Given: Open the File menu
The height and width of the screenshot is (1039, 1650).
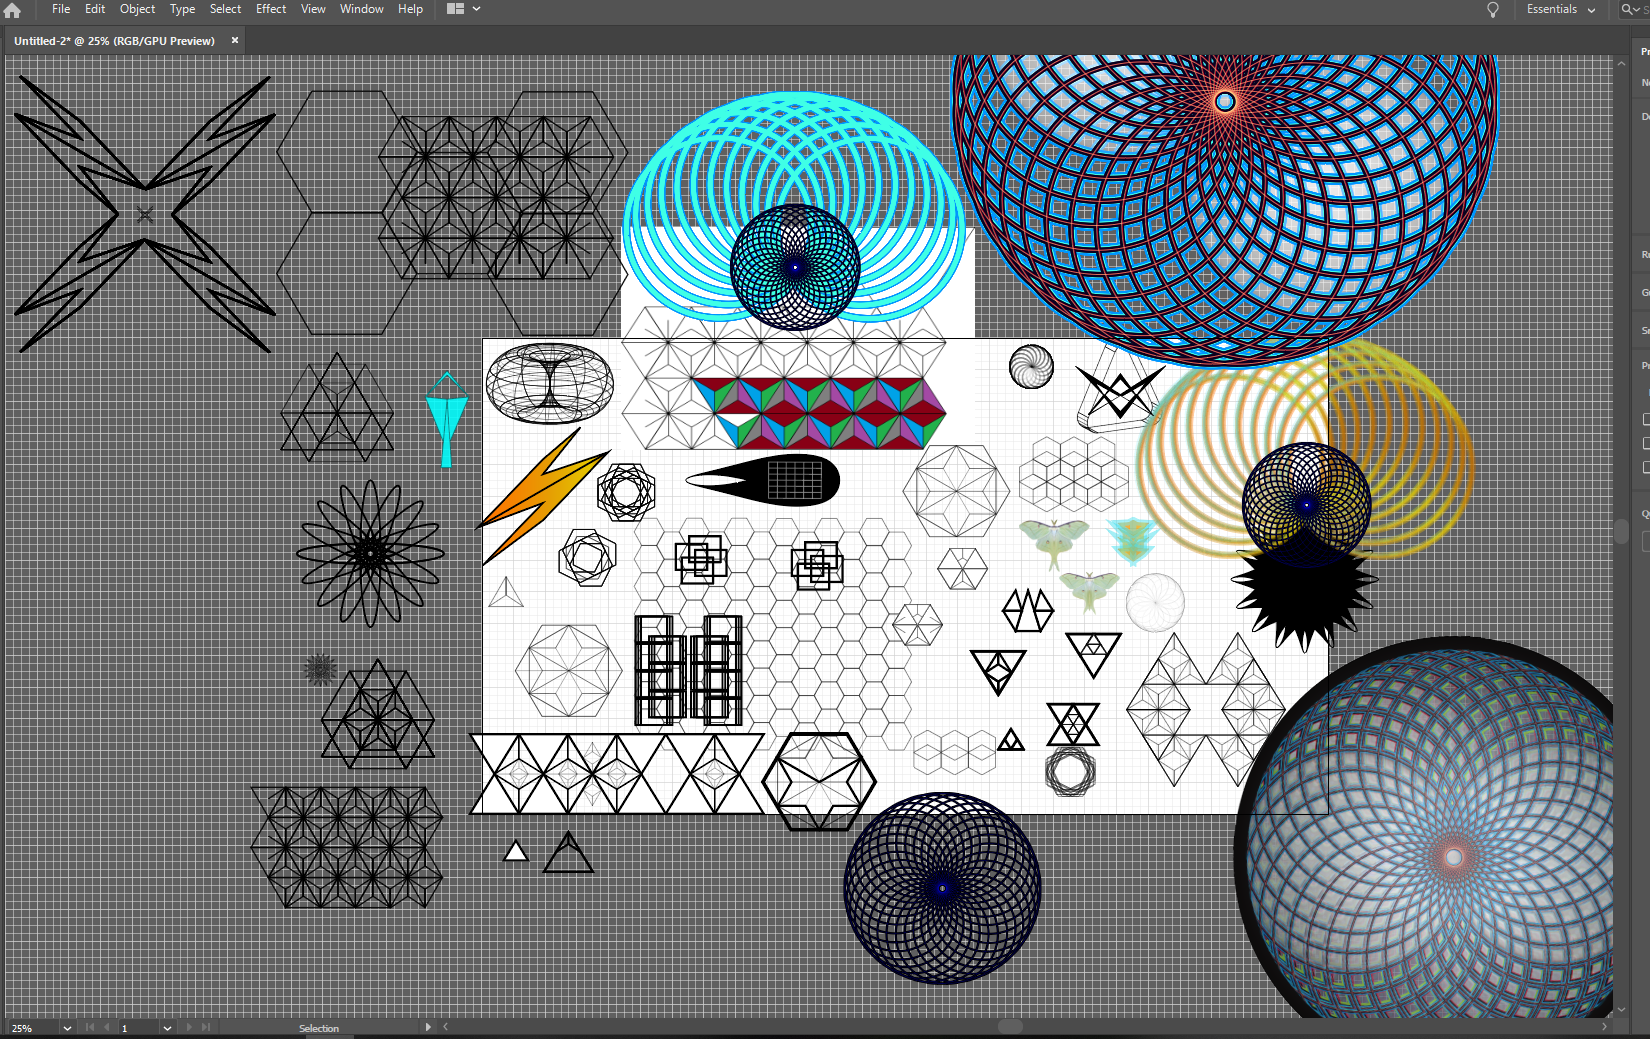Looking at the screenshot, I should (61, 9).
